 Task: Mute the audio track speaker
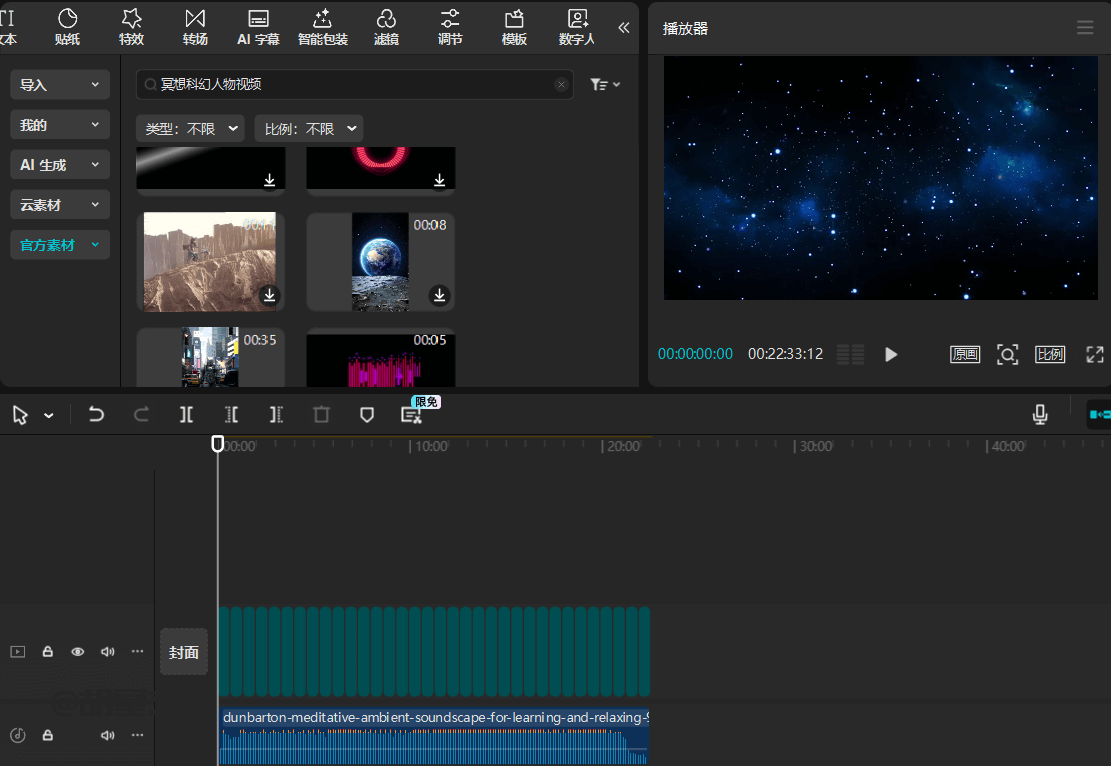[107, 735]
